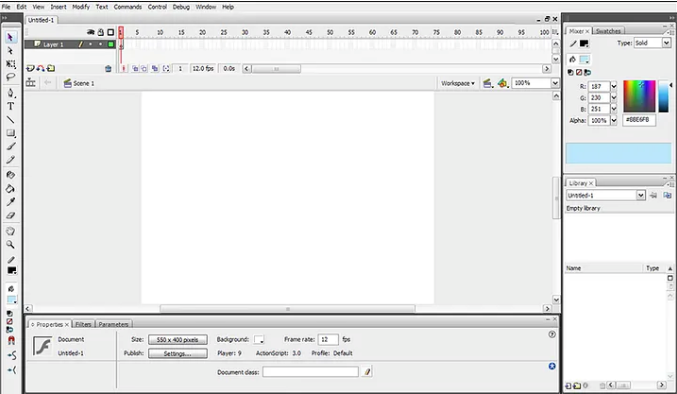The width and height of the screenshot is (677, 394).
Task: Insert a layer folder
Action: (x=51, y=68)
